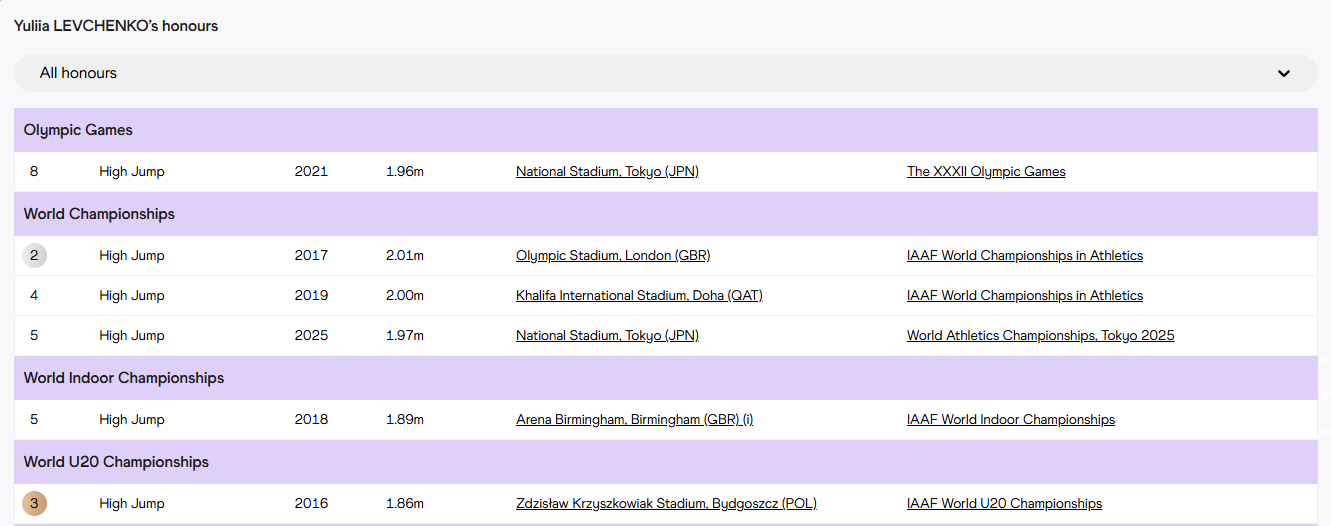Open 2019 IAAF World Championships in Athletics link

1024,296
